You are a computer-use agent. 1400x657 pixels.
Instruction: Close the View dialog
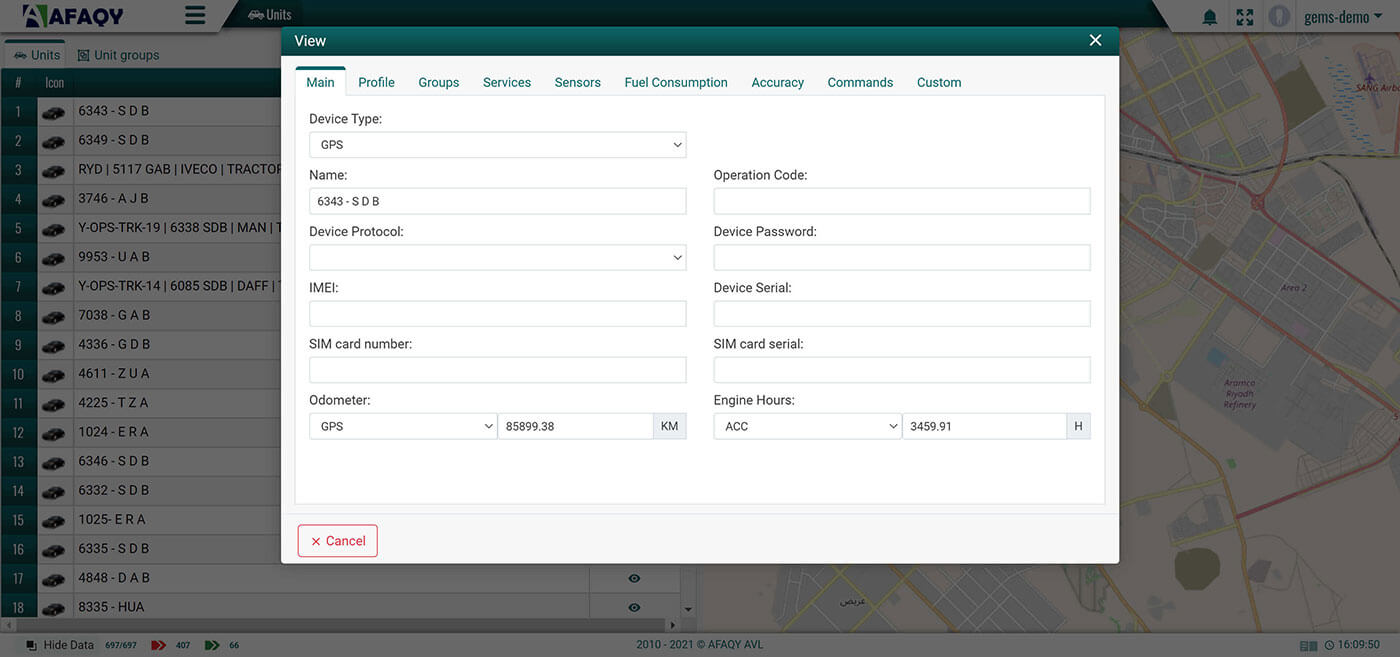coord(1095,40)
